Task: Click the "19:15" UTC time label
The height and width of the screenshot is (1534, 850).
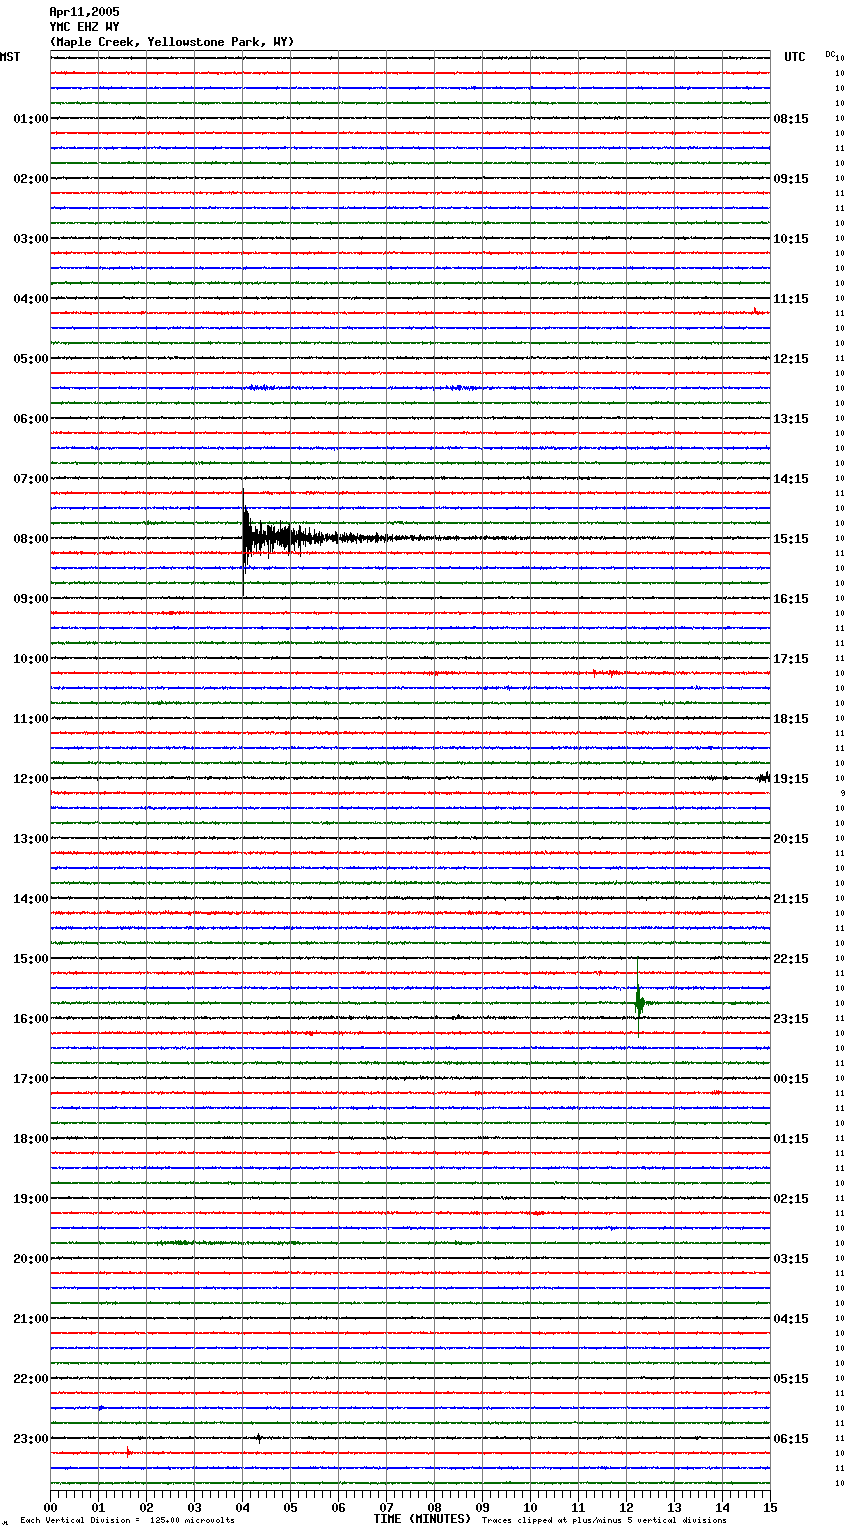Action: click(x=791, y=779)
